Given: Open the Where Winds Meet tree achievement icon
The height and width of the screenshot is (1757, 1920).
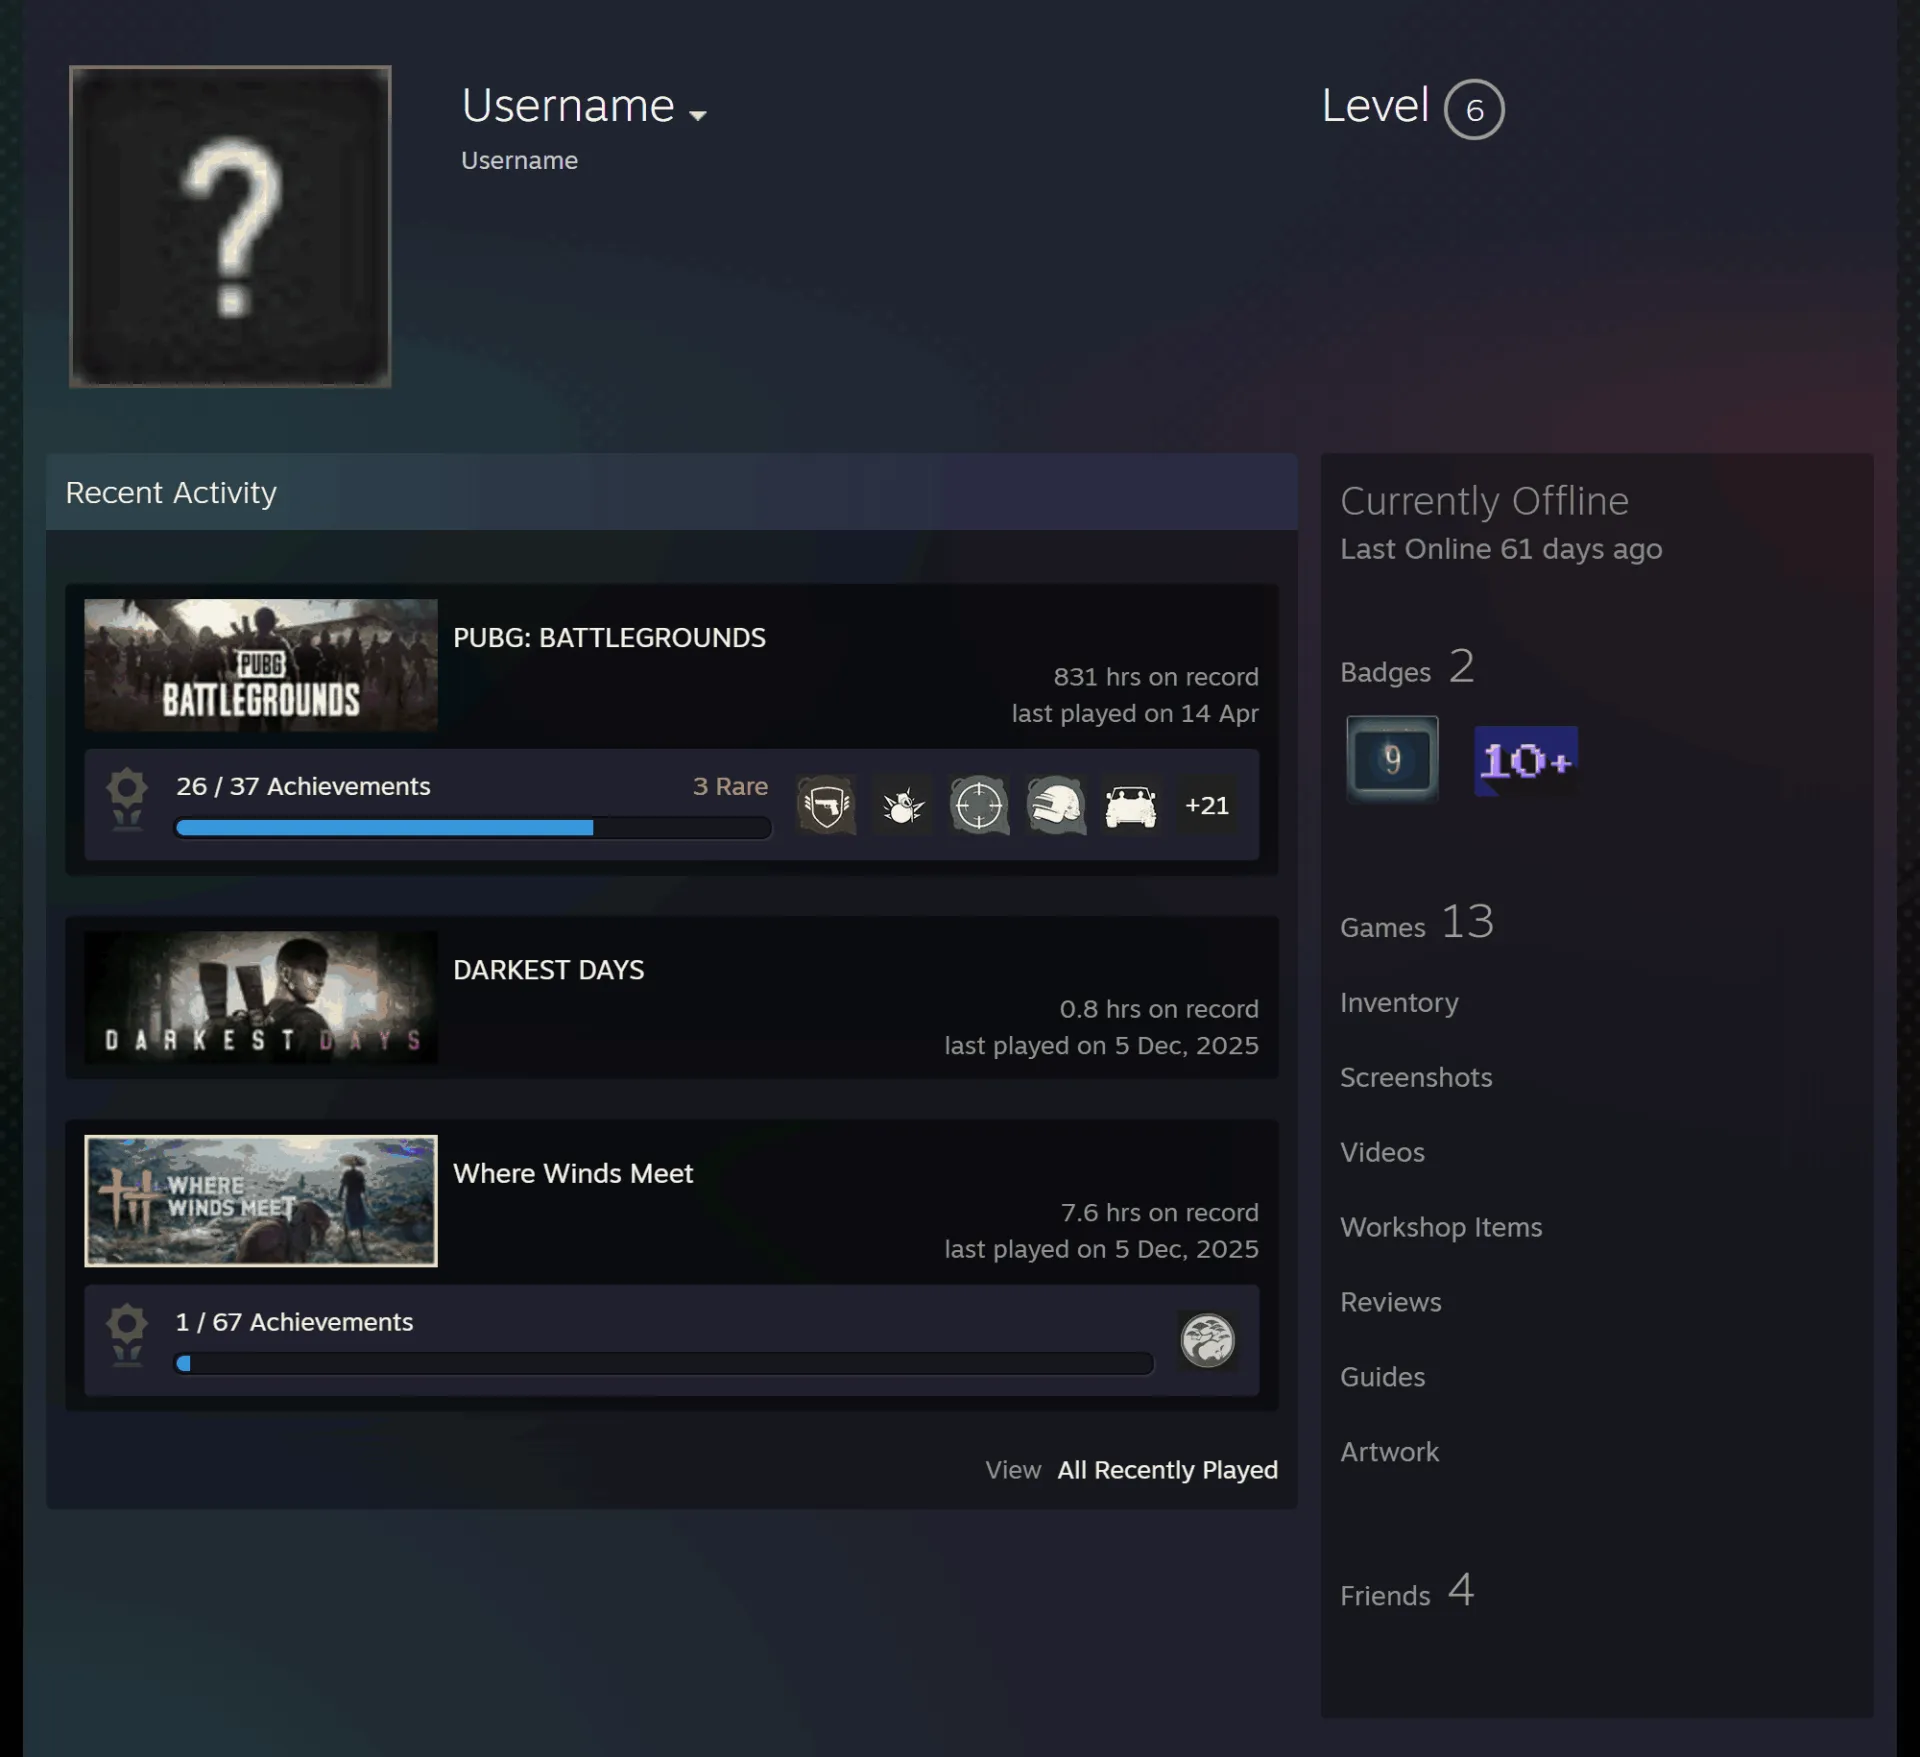Looking at the screenshot, I should (x=1207, y=1340).
